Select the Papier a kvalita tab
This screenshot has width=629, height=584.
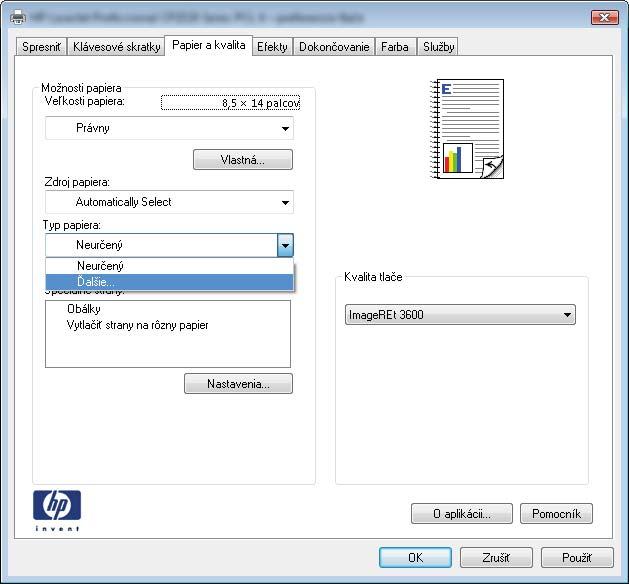[x=209, y=45]
